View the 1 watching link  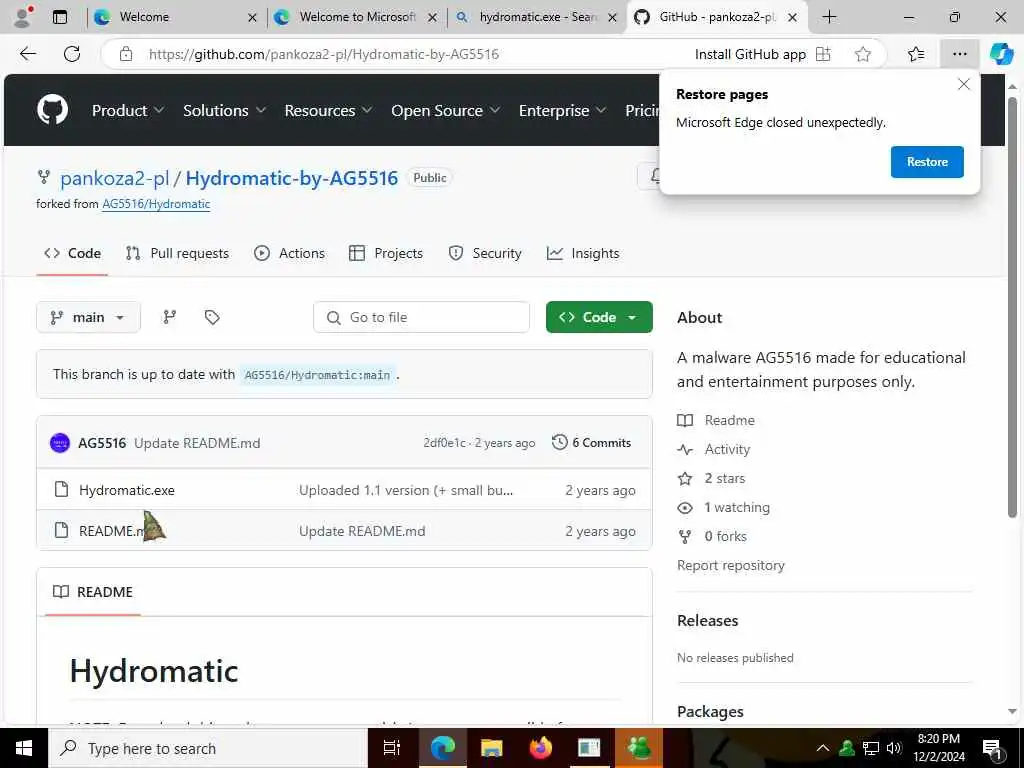pos(724,507)
